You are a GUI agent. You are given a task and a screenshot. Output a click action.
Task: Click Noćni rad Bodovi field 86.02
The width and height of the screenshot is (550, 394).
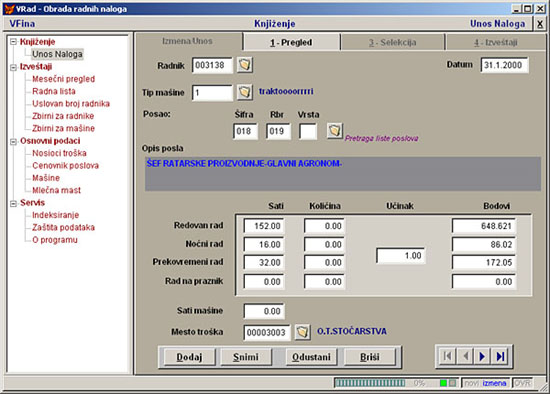point(484,244)
